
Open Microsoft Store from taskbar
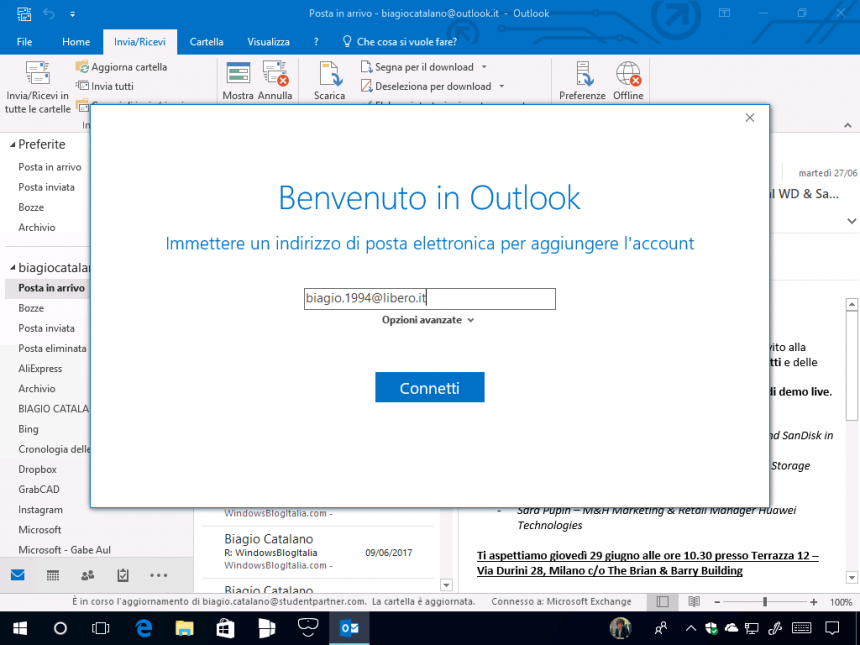click(x=225, y=628)
